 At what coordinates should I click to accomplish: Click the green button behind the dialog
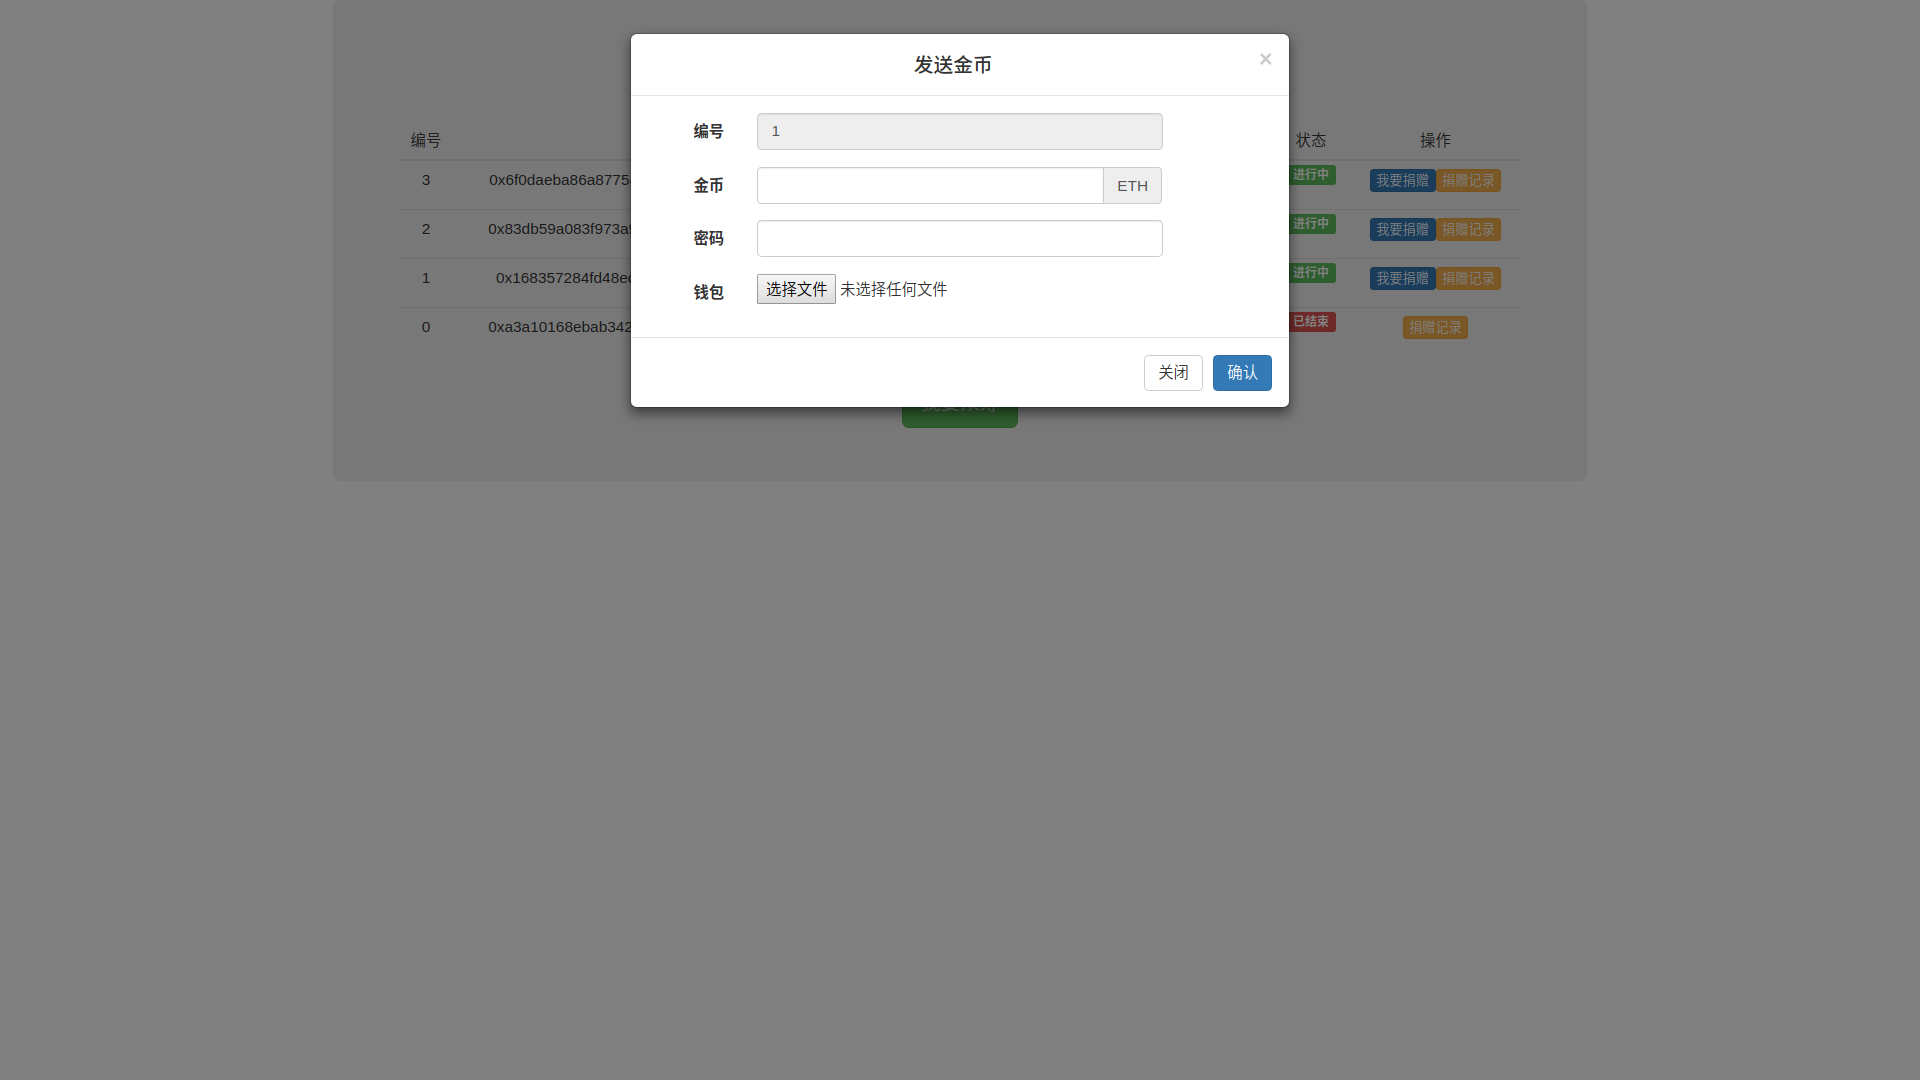[959, 417]
